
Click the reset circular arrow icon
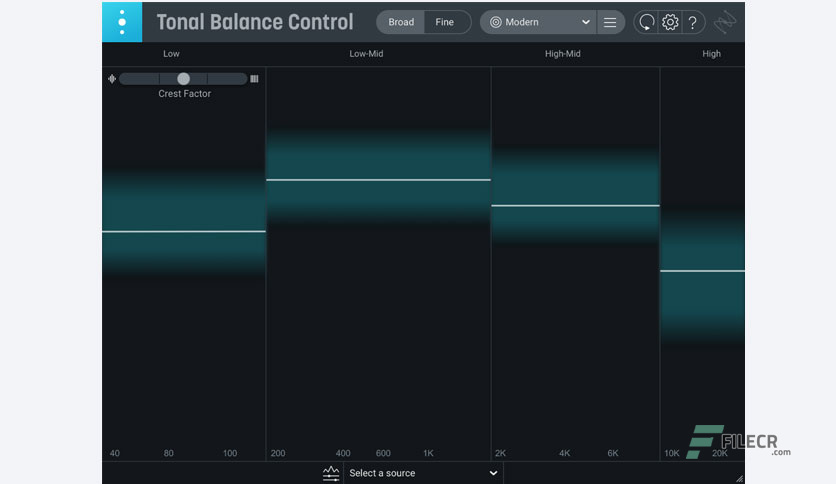tap(647, 22)
